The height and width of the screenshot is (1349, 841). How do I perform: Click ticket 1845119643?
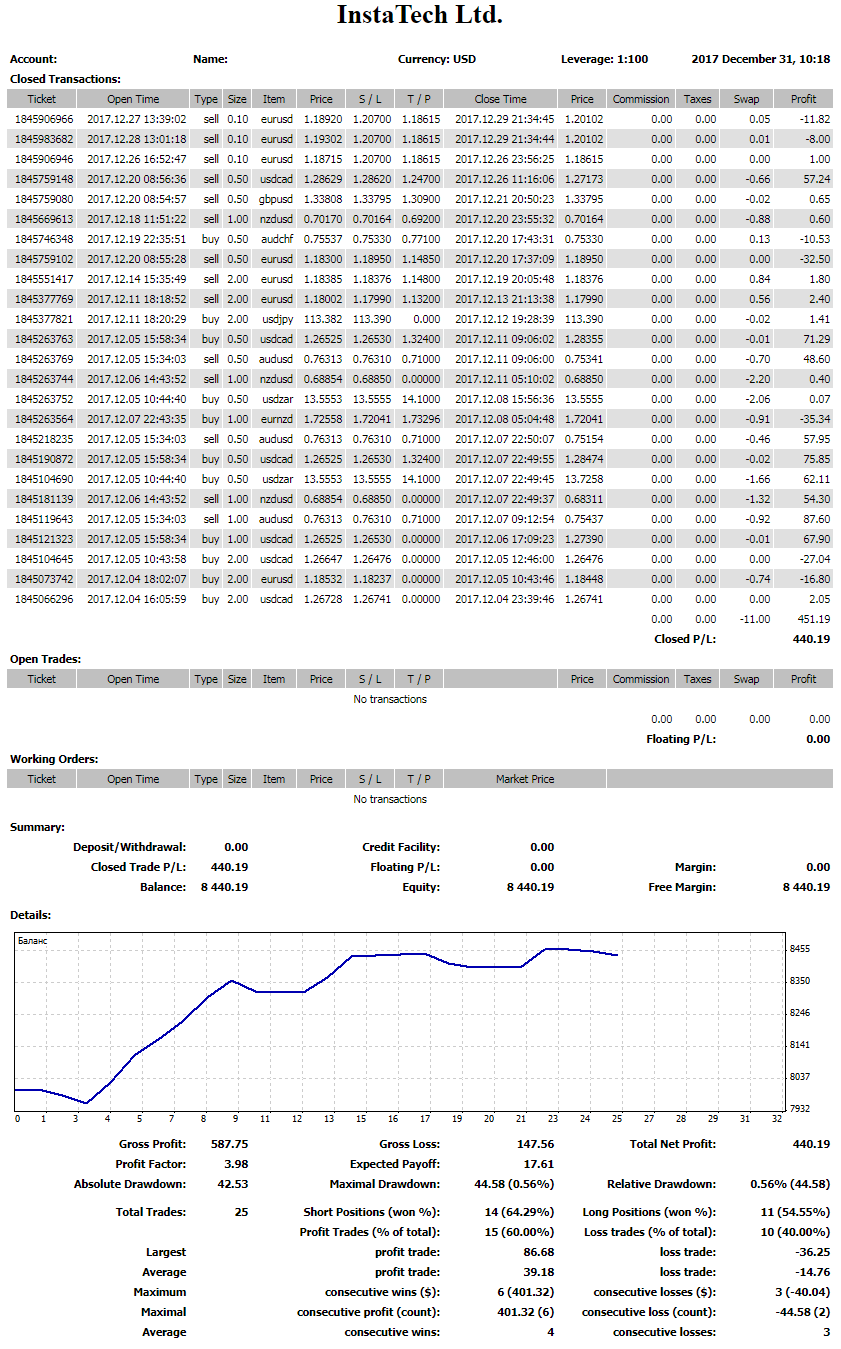pos(44,519)
